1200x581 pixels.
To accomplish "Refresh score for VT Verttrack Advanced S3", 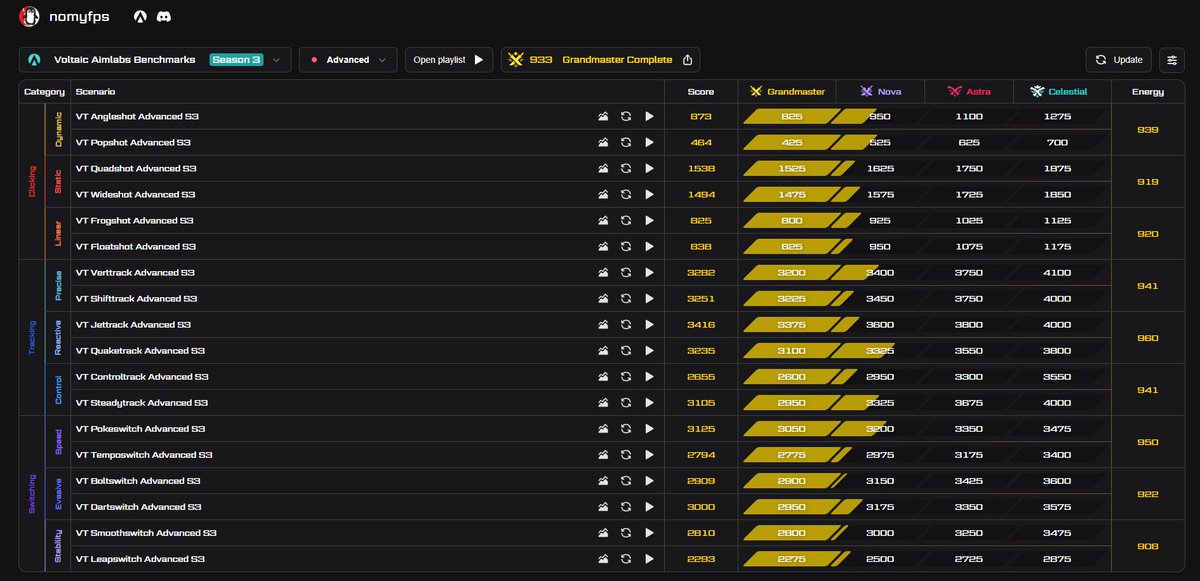I will 626,272.
